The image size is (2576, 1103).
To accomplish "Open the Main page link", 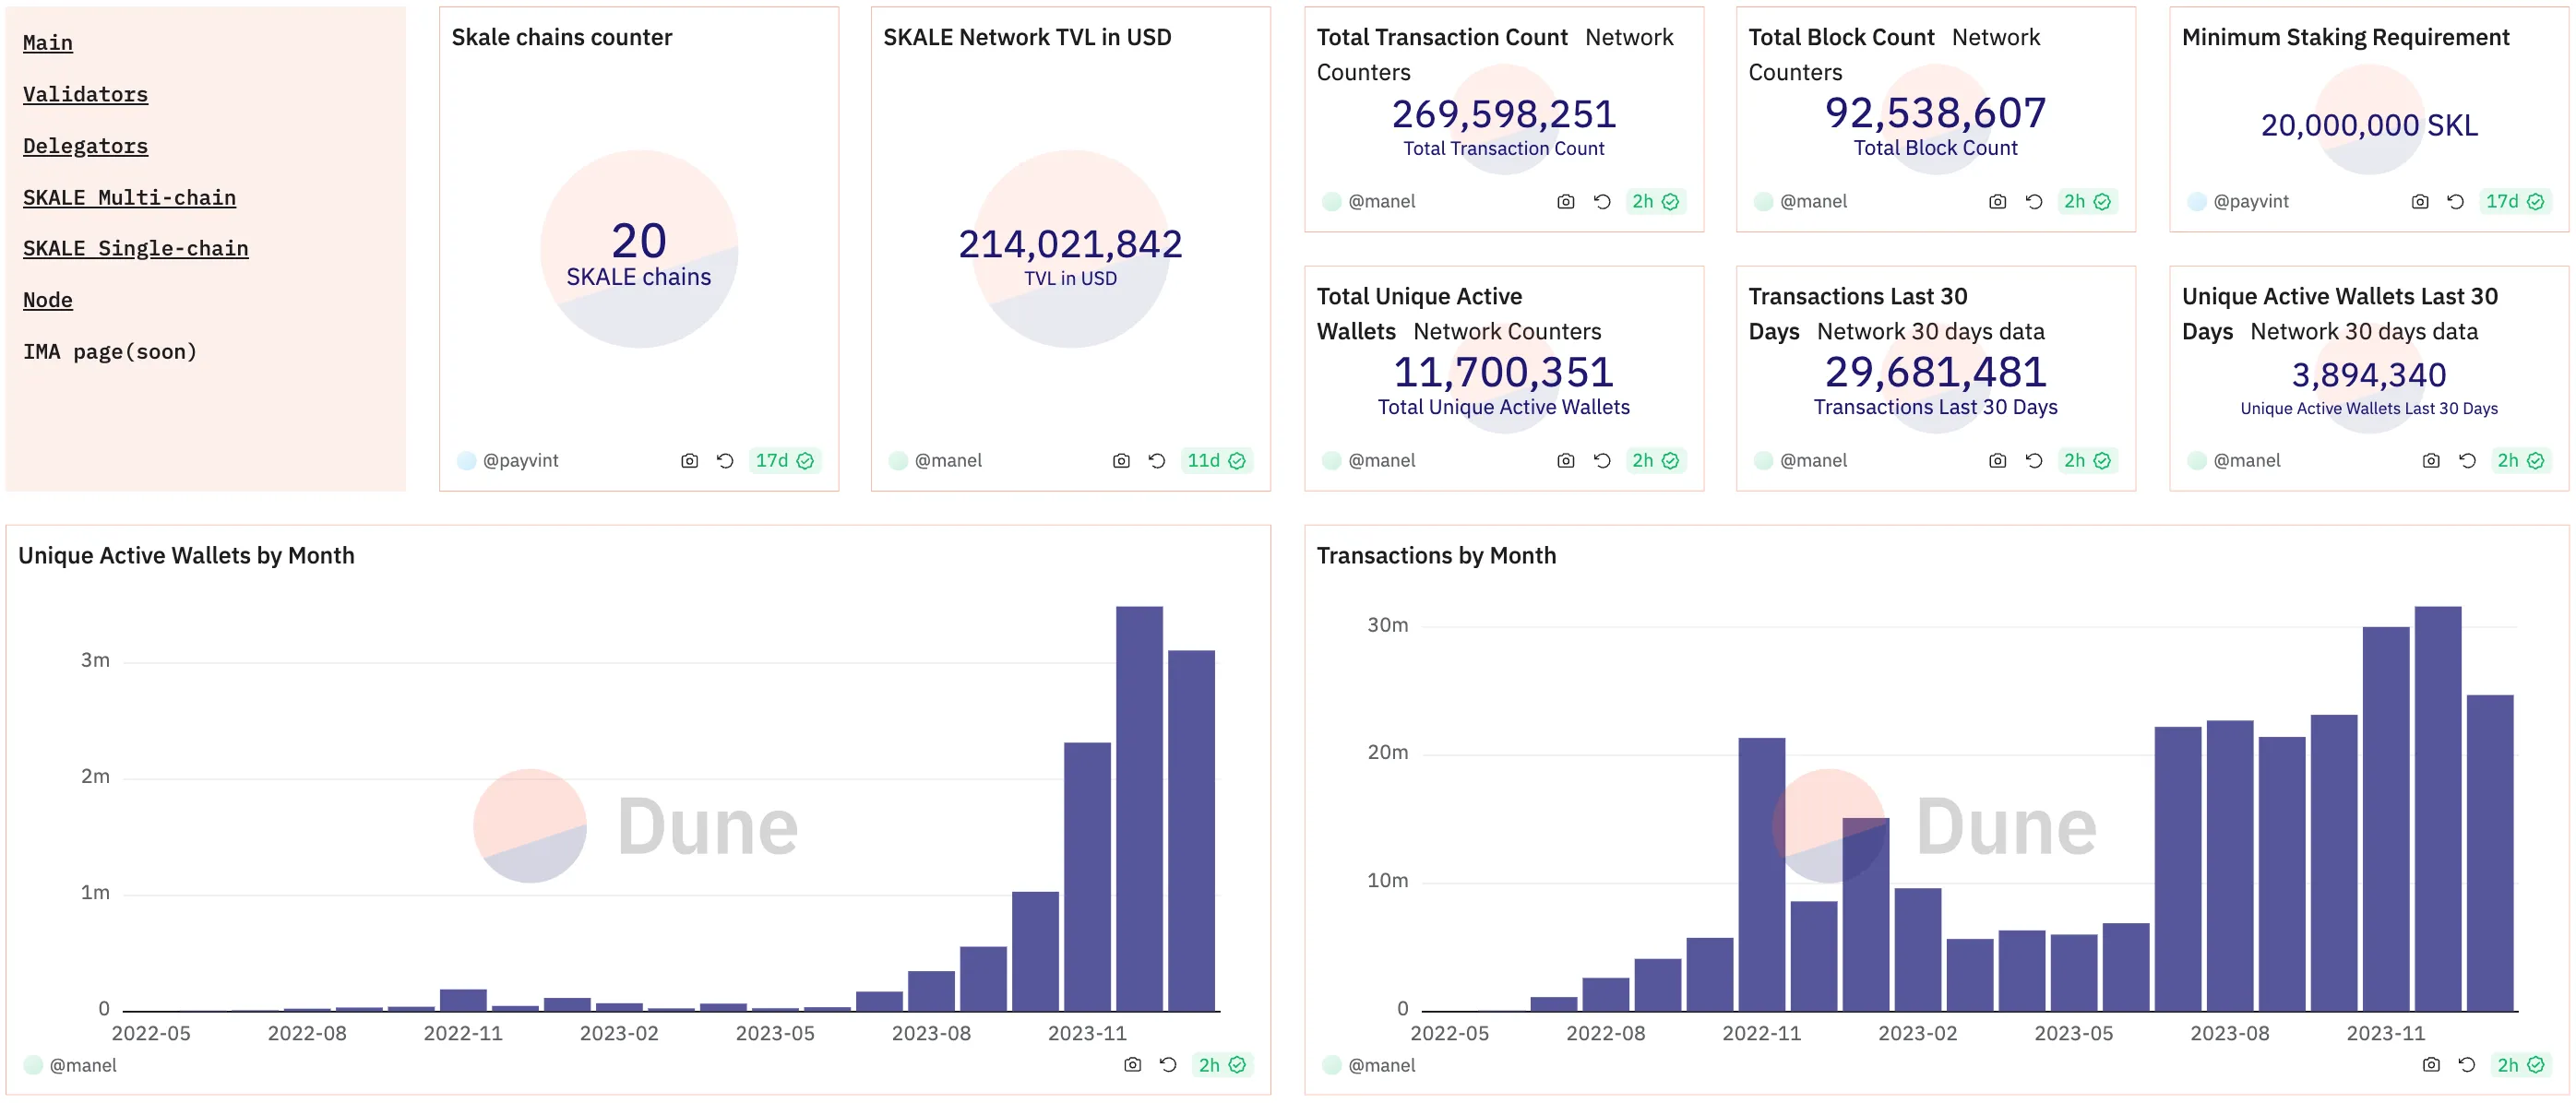I will (48, 43).
